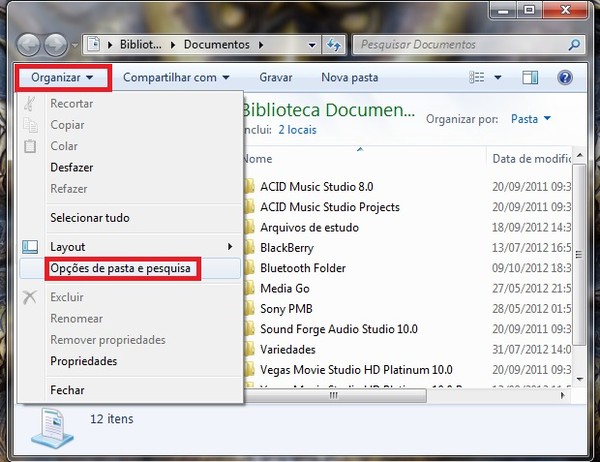Select the Bluetooth Folder item

[303, 268]
